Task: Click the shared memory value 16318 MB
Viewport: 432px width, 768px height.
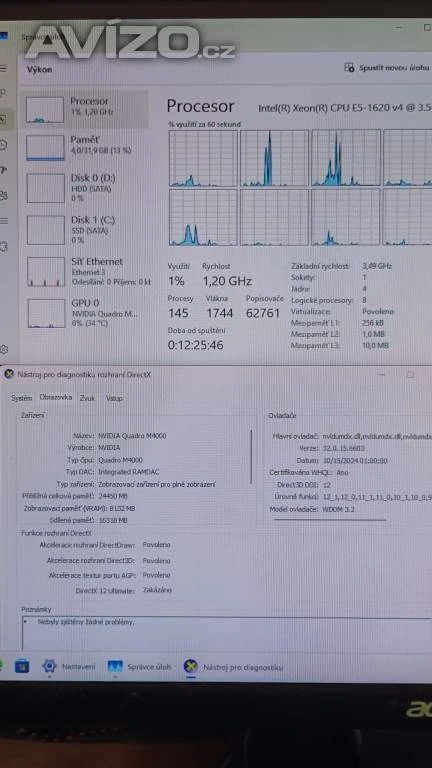Action: (x=113, y=520)
